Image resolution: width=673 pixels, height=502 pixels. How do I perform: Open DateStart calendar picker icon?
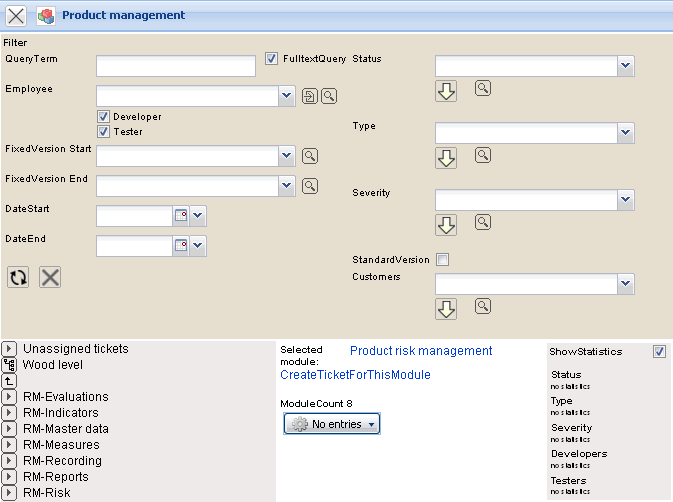(x=181, y=216)
